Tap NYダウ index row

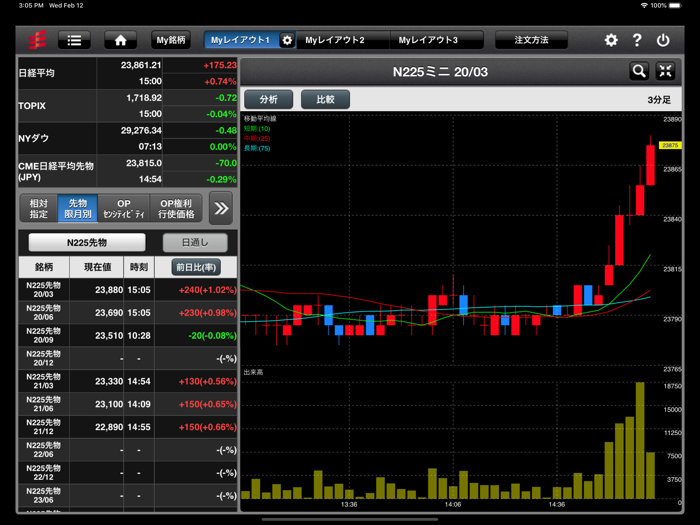(x=128, y=138)
